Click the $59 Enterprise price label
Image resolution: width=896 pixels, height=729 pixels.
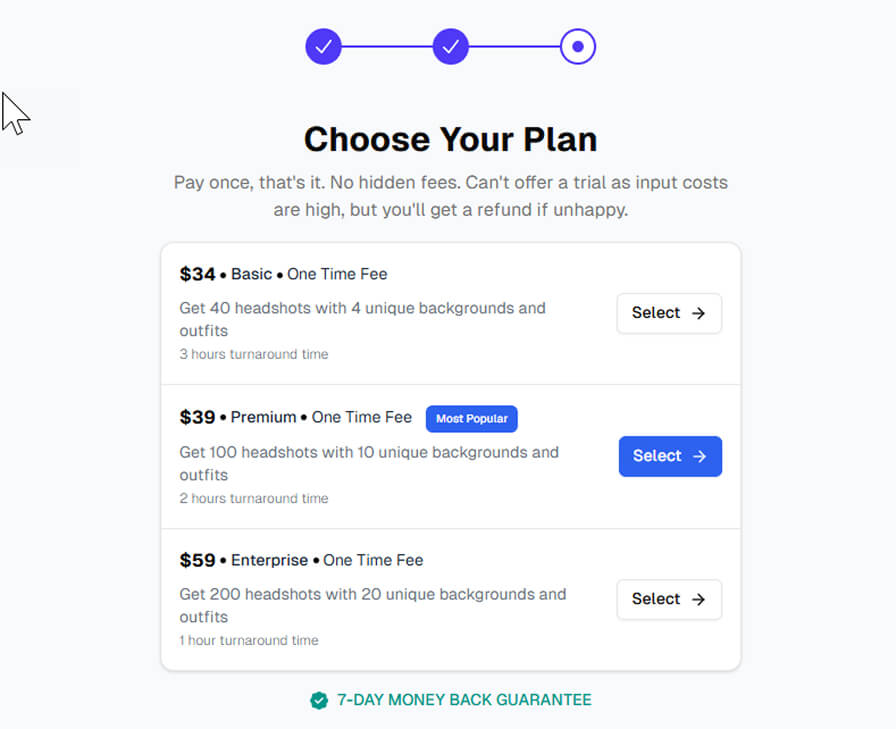click(x=197, y=560)
